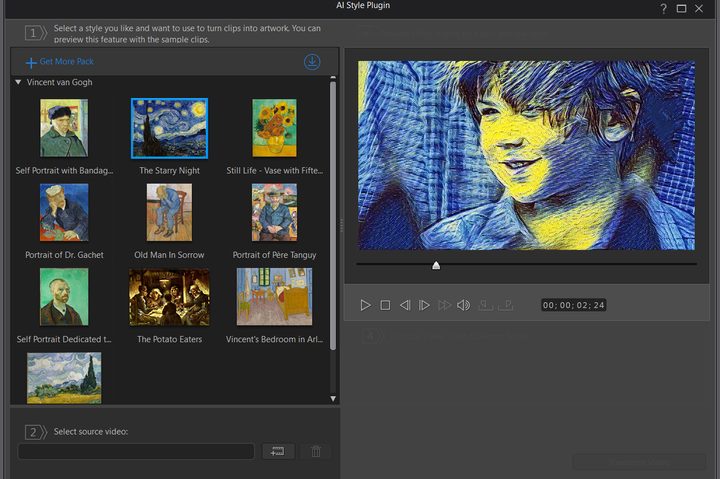This screenshot has width=720, height=479.
Task: Click the preview timeline slider handle
Action: (x=436, y=265)
